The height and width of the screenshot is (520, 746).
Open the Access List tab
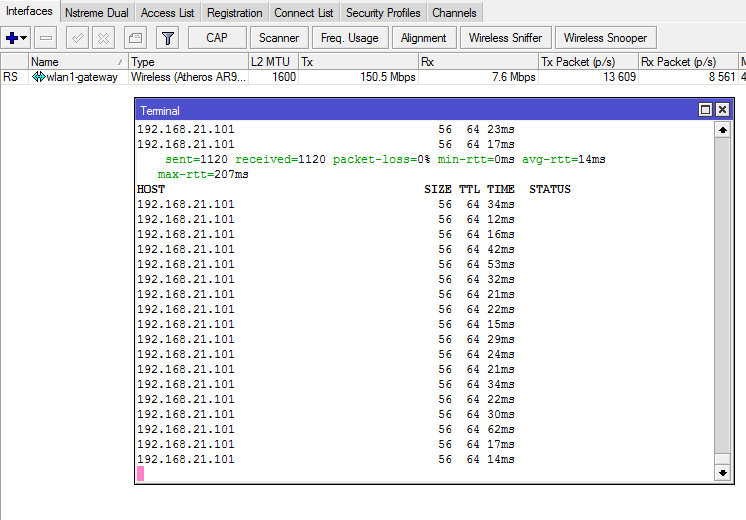[167, 13]
